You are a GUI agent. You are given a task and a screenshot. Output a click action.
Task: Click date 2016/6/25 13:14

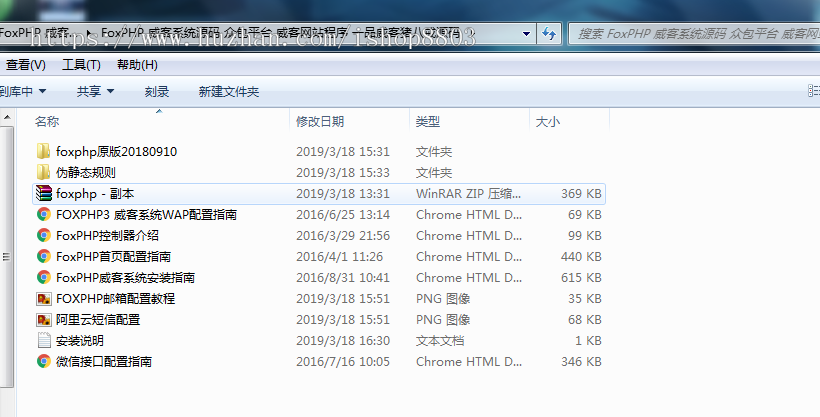[x=343, y=215]
